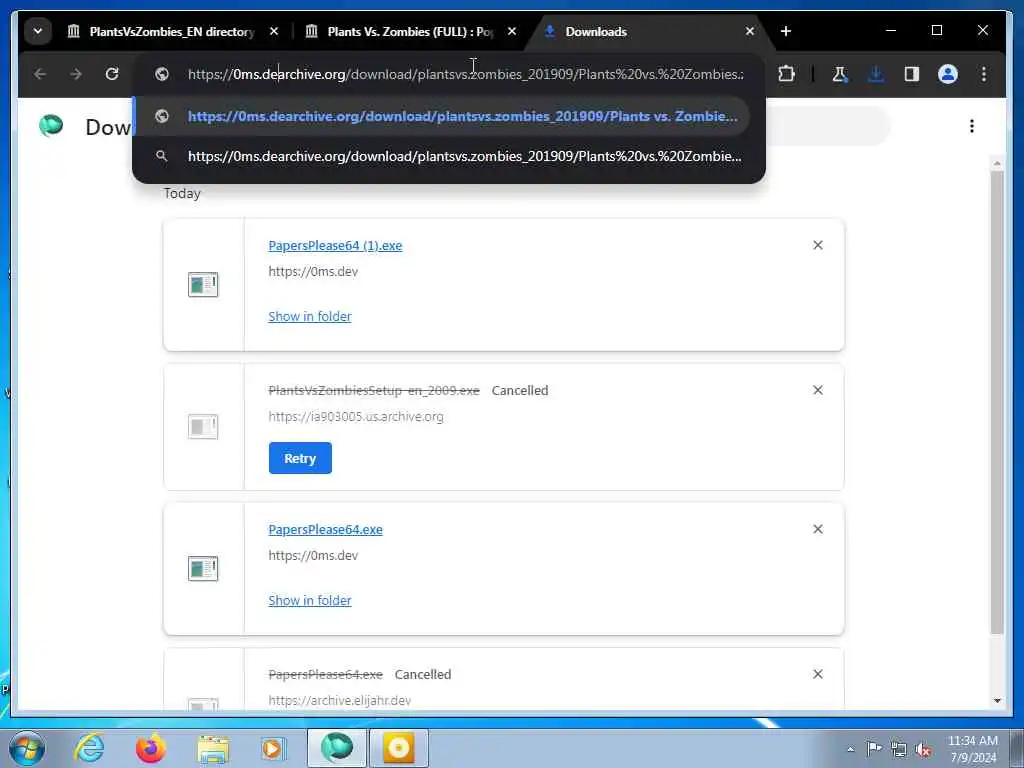Launch Internet Explorer from taskbar
The height and width of the screenshot is (768, 1024).
[x=89, y=748]
